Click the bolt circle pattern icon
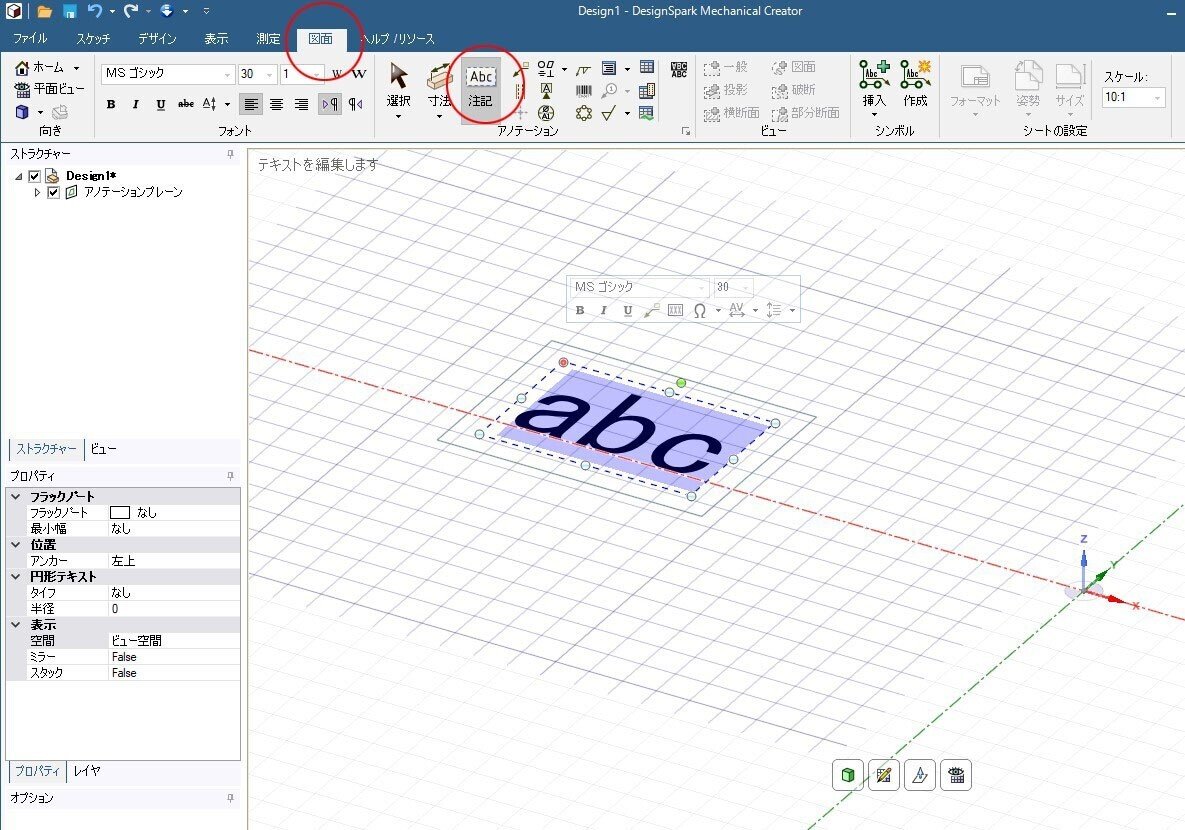The width and height of the screenshot is (1185, 830). click(583, 113)
